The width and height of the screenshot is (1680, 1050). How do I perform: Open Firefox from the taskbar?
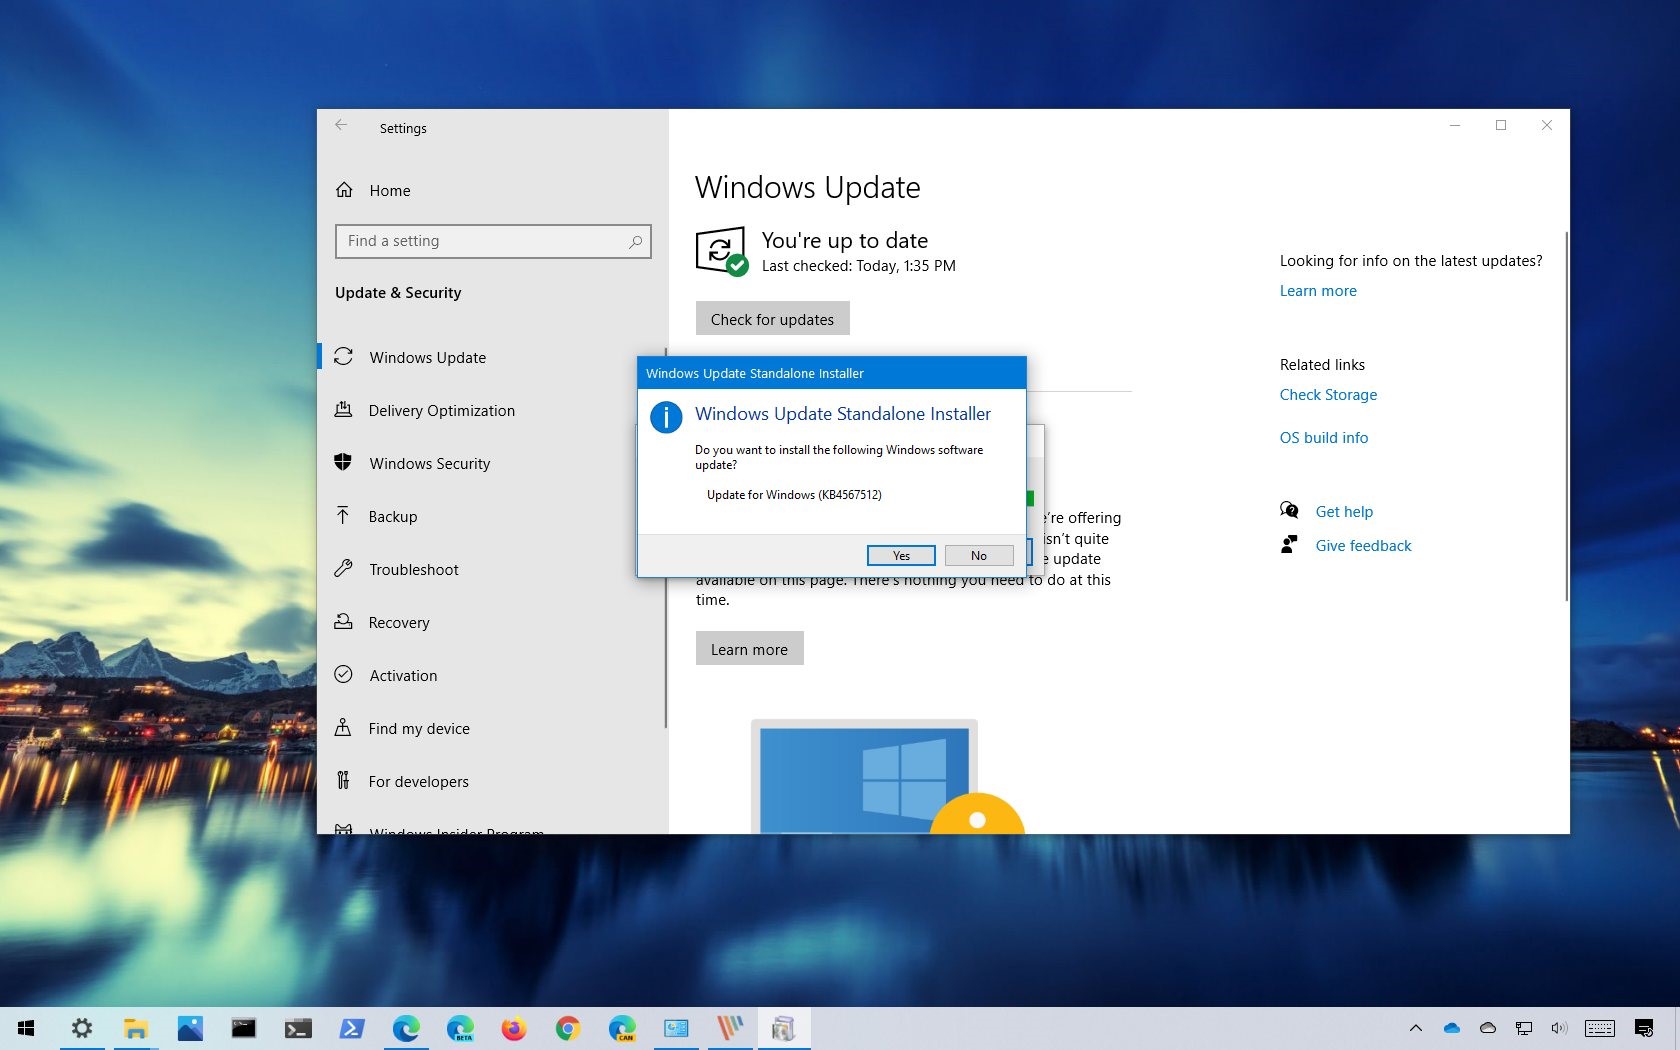514,1028
